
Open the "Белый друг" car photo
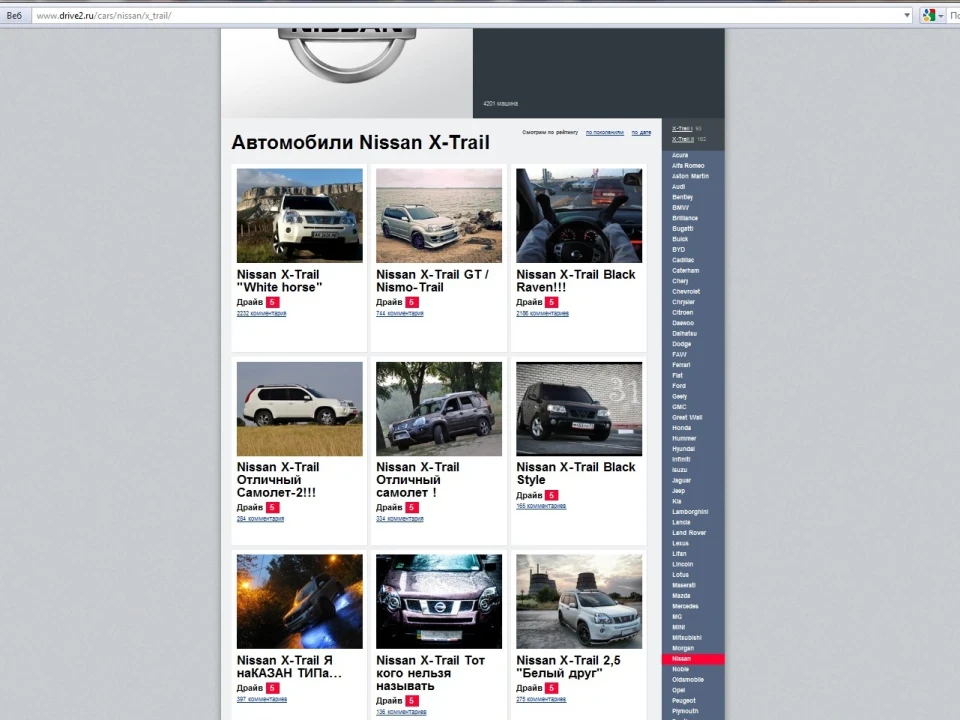click(579, 601)
